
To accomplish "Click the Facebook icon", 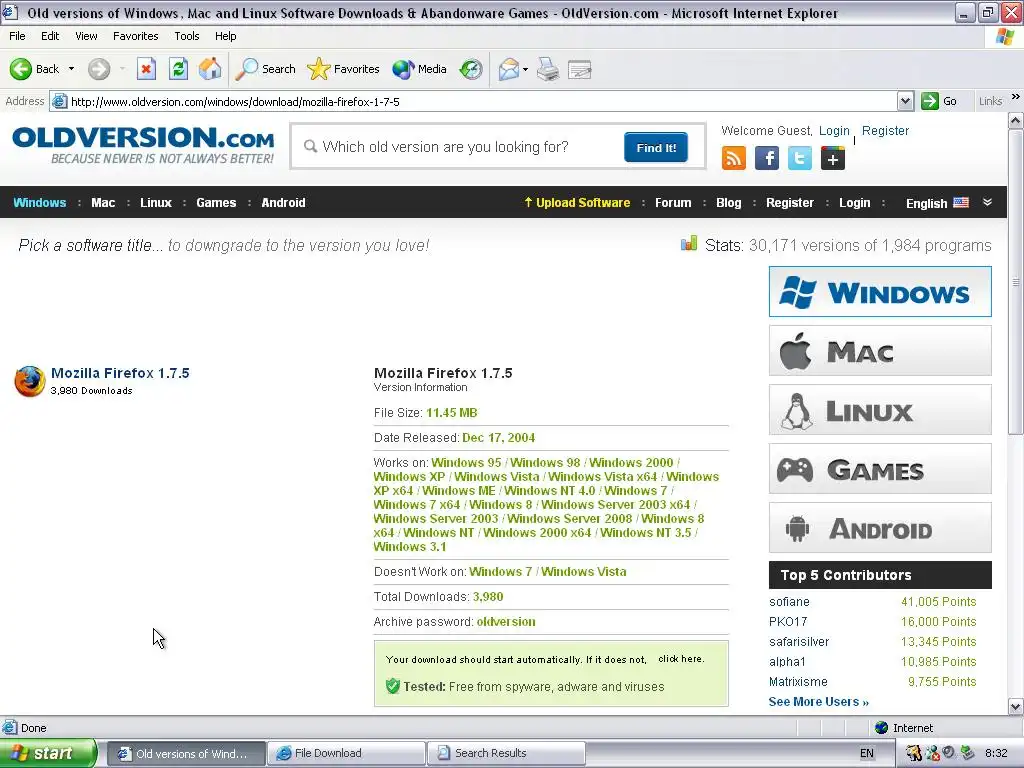I will (767, 158).
